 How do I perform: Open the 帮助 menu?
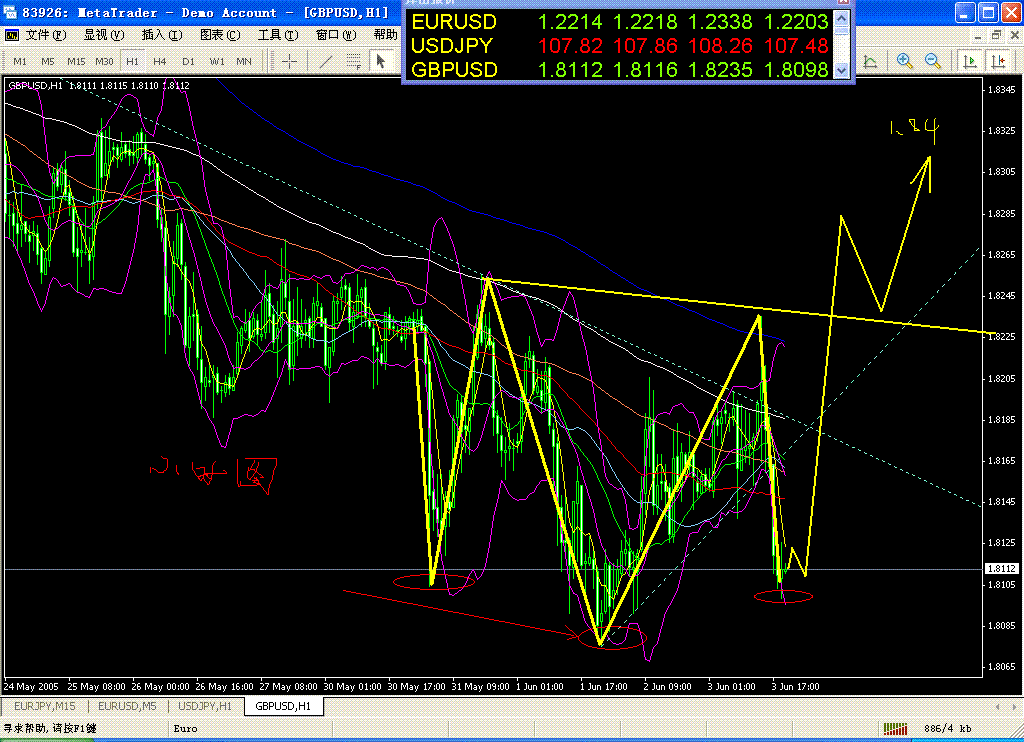(385, 35)
